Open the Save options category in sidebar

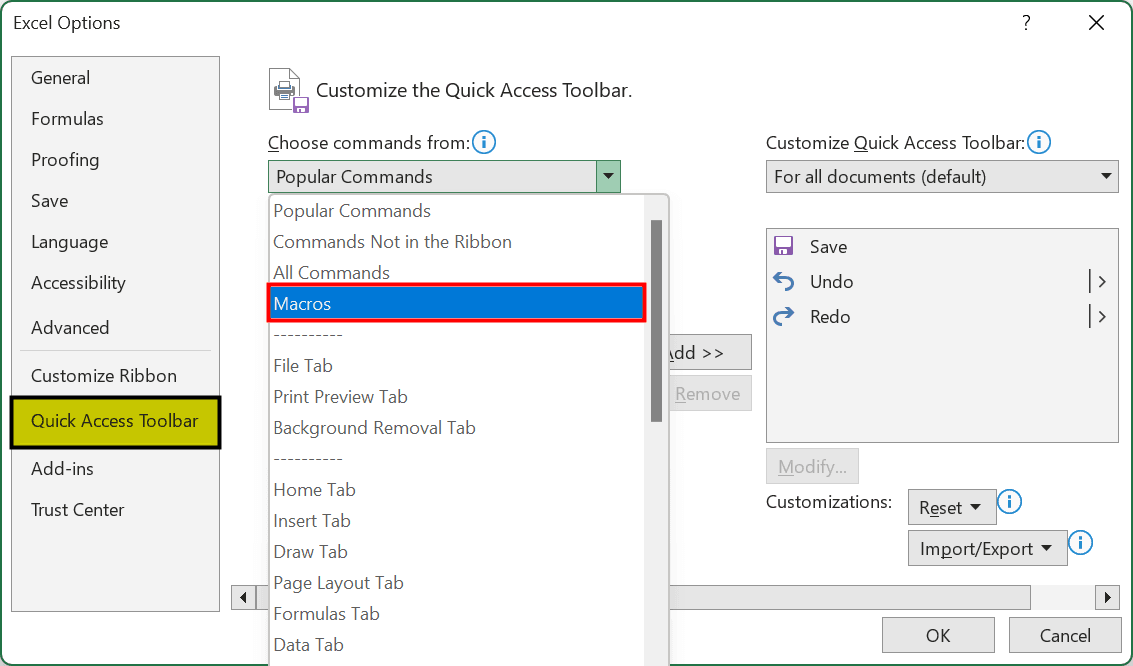[x=116, y=202]
